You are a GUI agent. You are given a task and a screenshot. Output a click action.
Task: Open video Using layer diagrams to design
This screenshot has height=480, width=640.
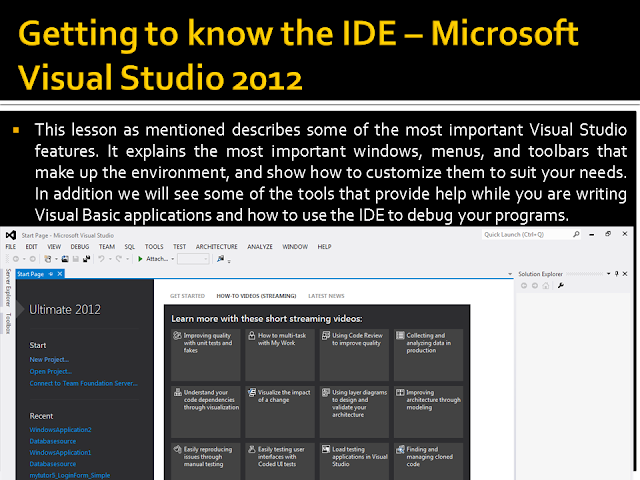click(354, 412)
